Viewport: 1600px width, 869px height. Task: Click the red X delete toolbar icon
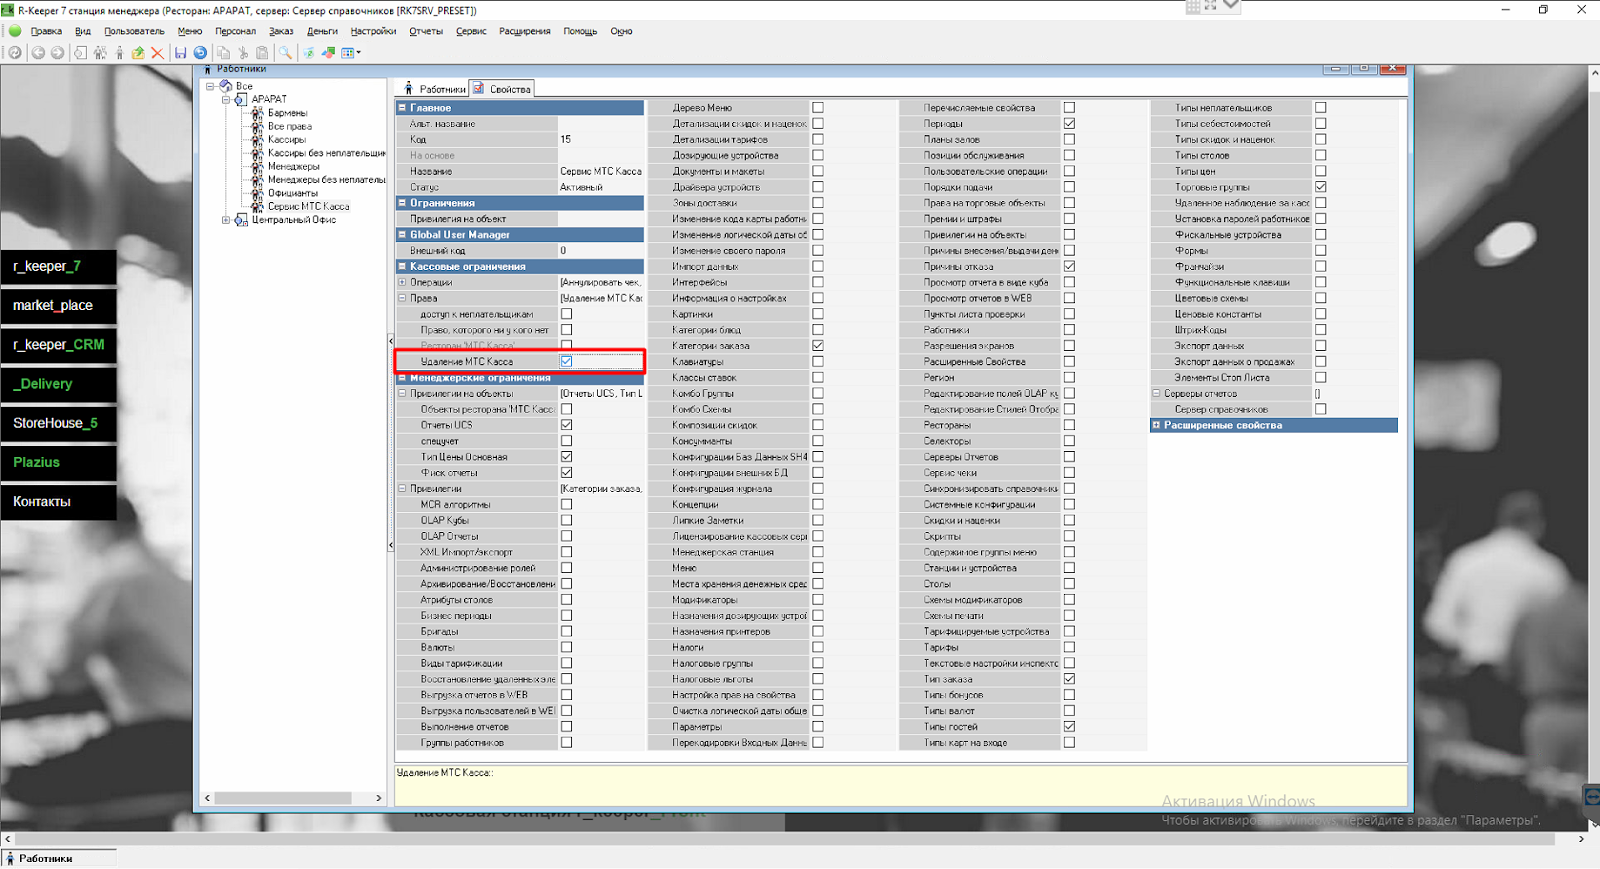point(157,53)
